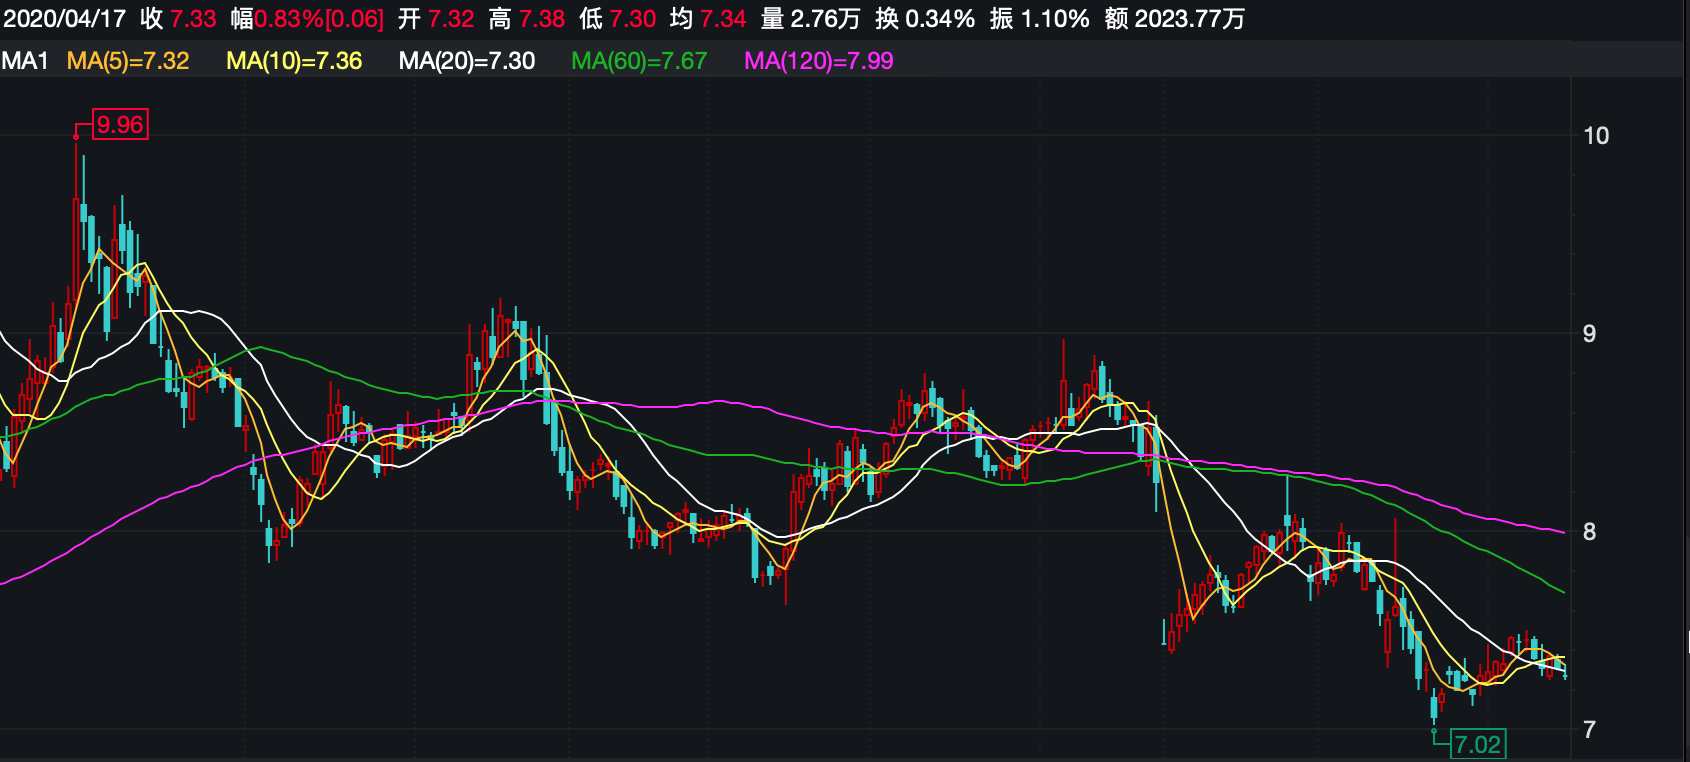The width and height of the screenshot is (1690, 762).
Task: Click the 9.96 high price marker
Action: 120,125
